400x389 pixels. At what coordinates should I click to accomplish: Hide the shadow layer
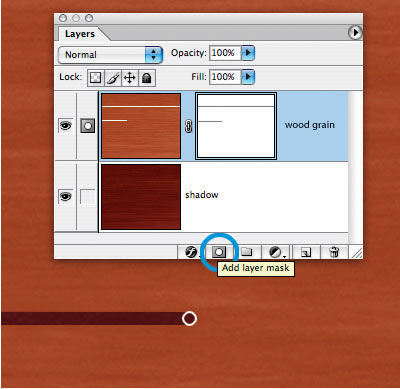(65, 196)
